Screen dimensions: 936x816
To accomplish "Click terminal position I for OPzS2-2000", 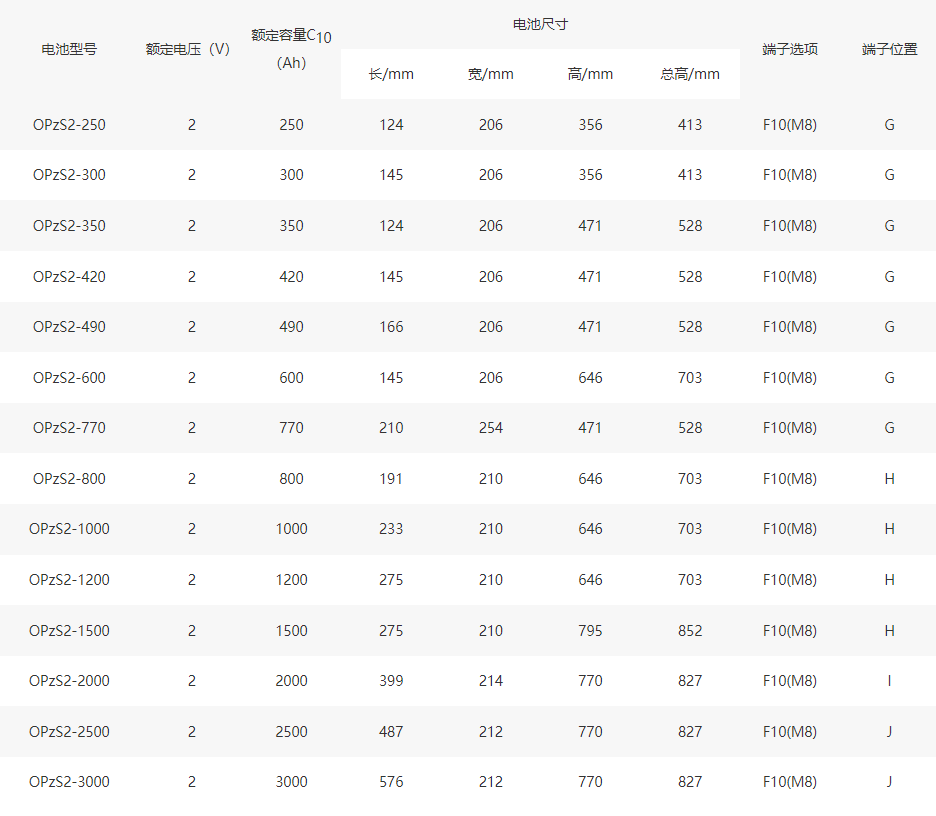I will pos(889,681).
